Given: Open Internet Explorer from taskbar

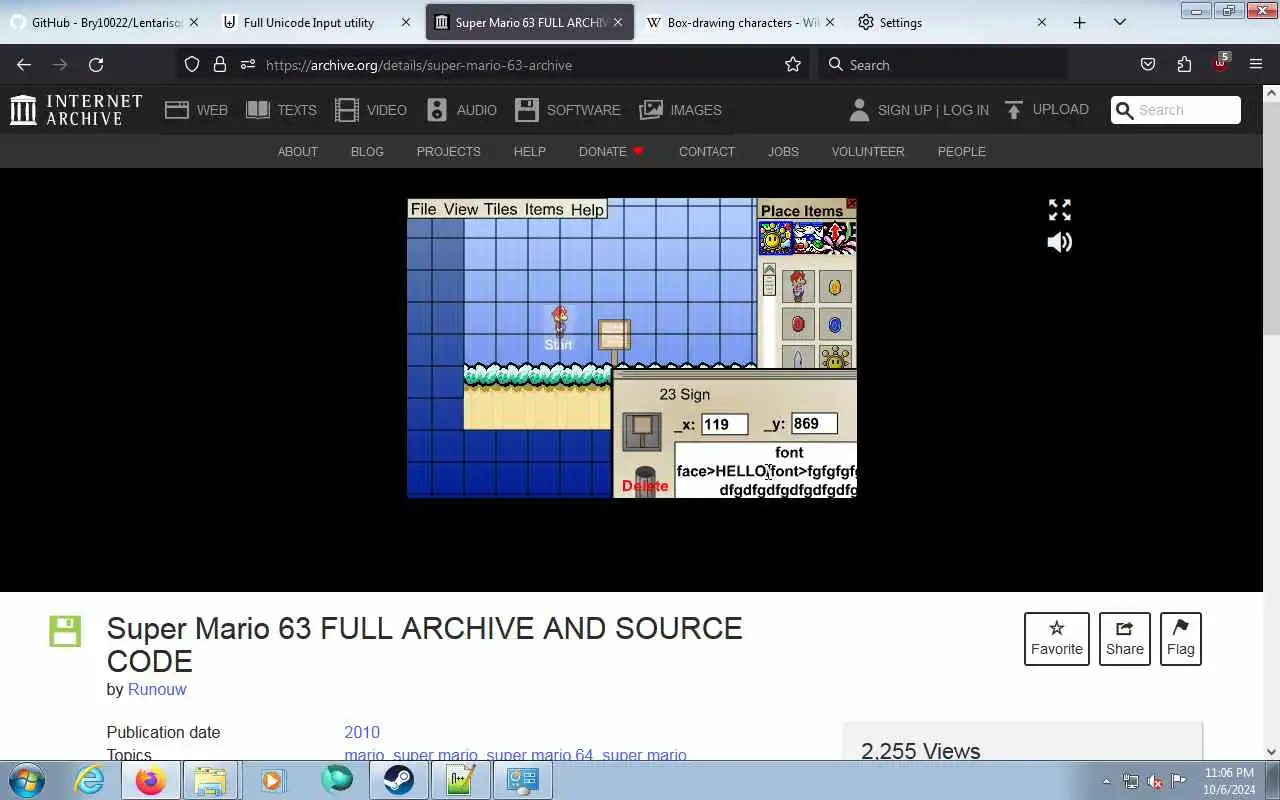Looking at the screenshot, I should (x=89, y=780).
